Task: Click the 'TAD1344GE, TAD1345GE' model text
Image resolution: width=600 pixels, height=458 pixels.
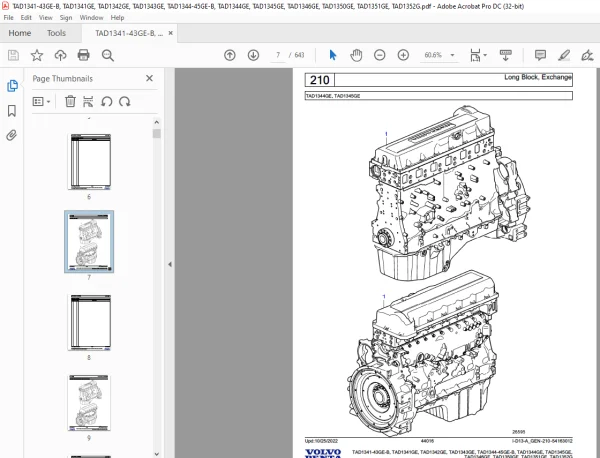Action: [x=333, y=96]
